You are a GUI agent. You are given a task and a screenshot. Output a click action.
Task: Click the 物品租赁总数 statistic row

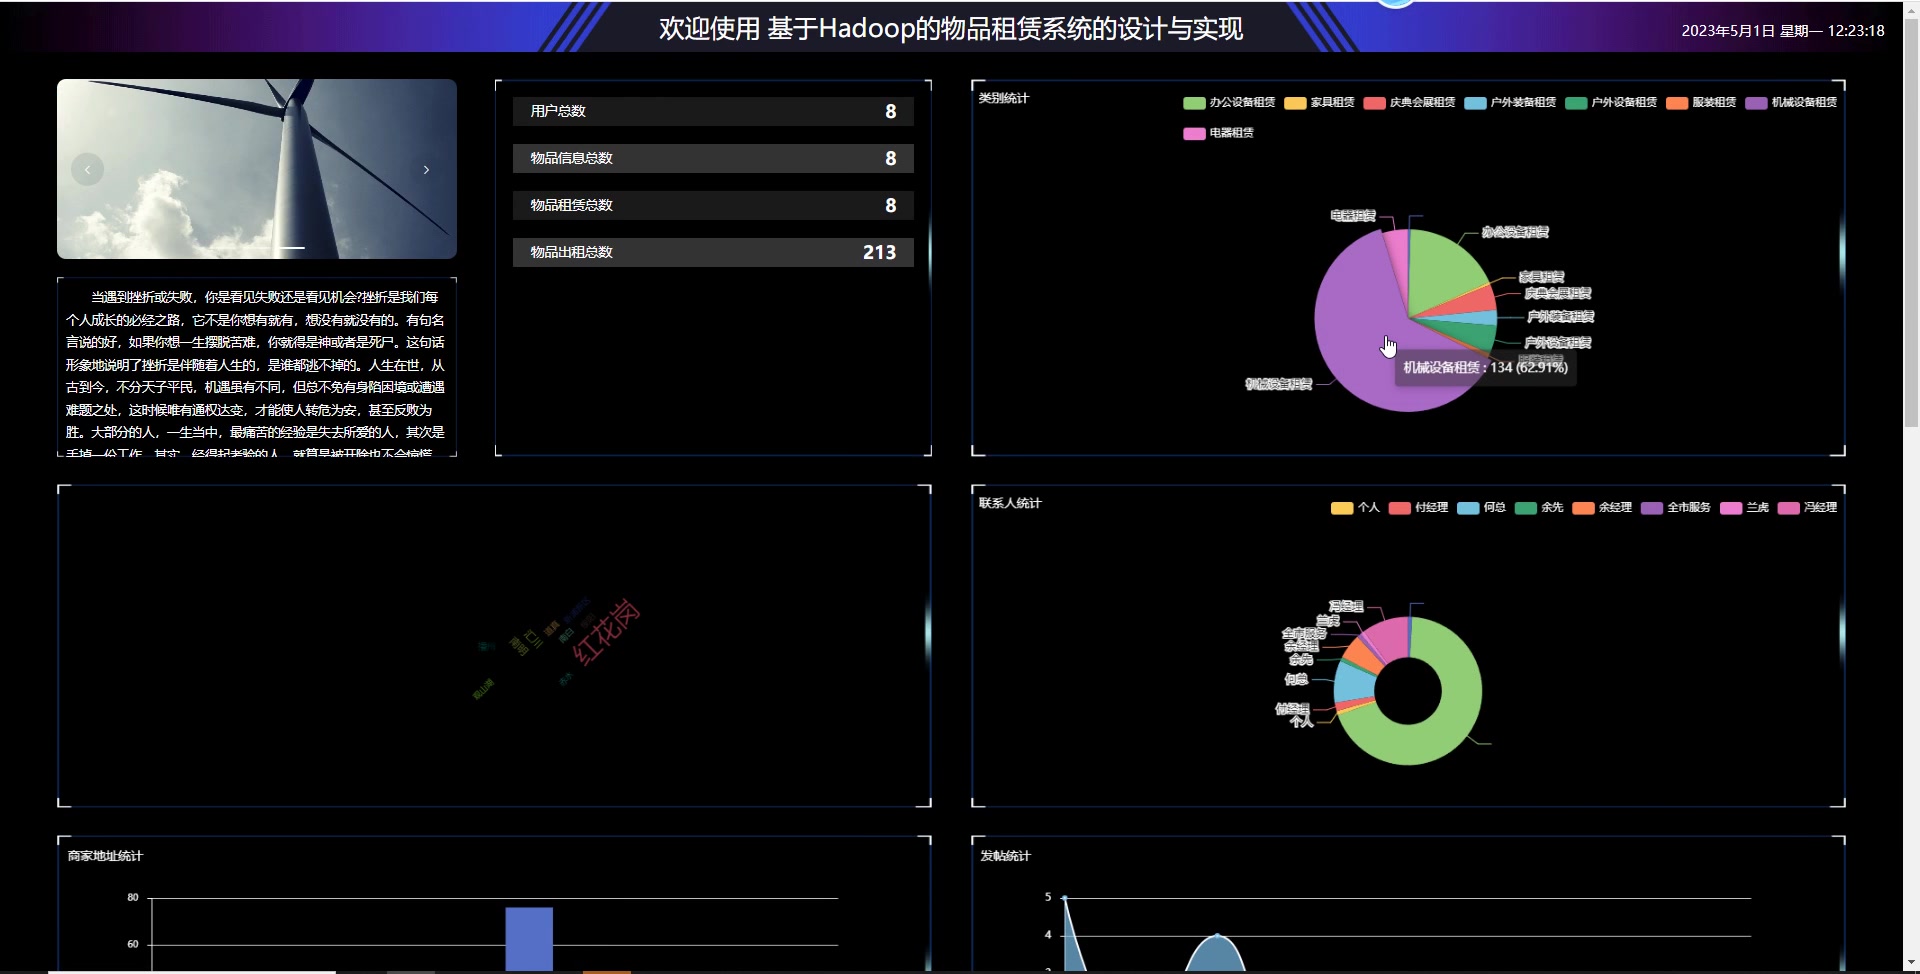coord(713,205)
